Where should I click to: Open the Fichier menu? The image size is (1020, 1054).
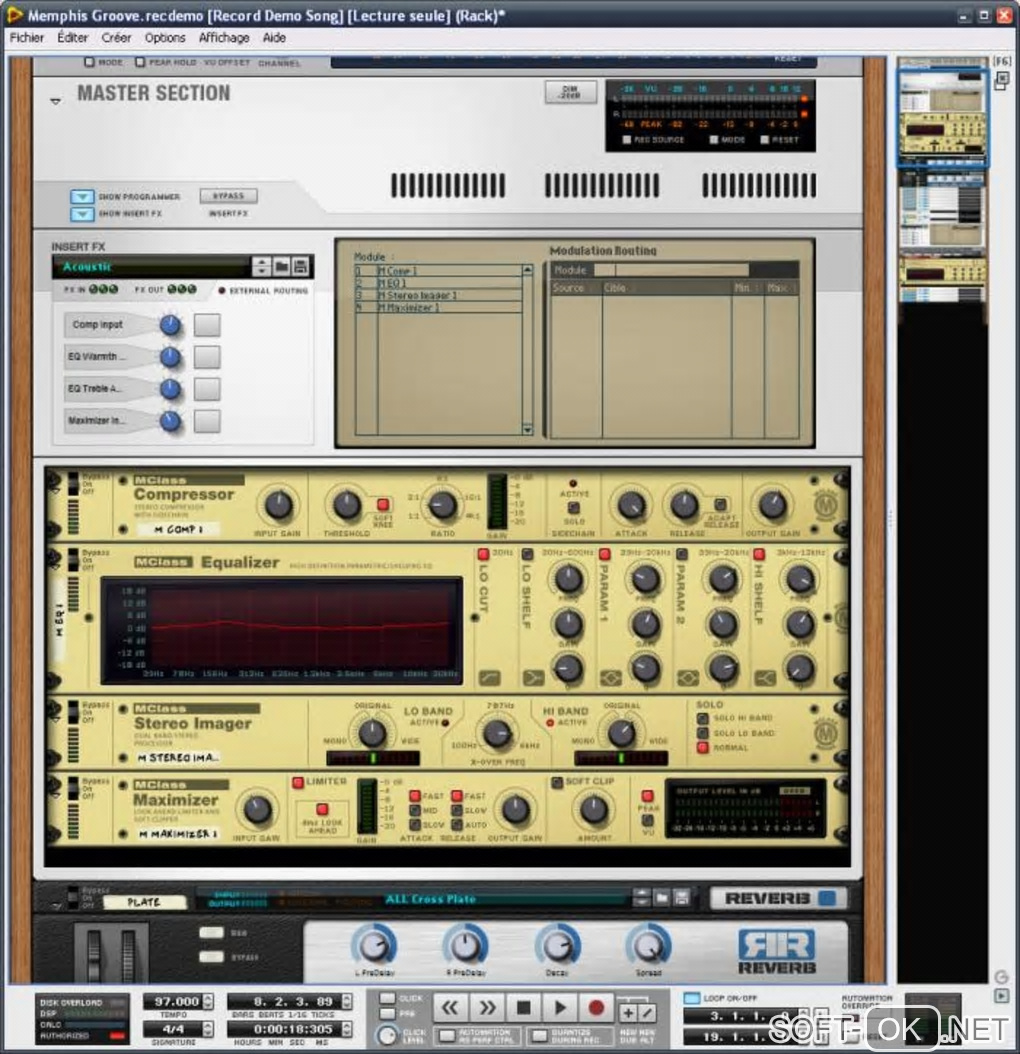pos(27,38)
